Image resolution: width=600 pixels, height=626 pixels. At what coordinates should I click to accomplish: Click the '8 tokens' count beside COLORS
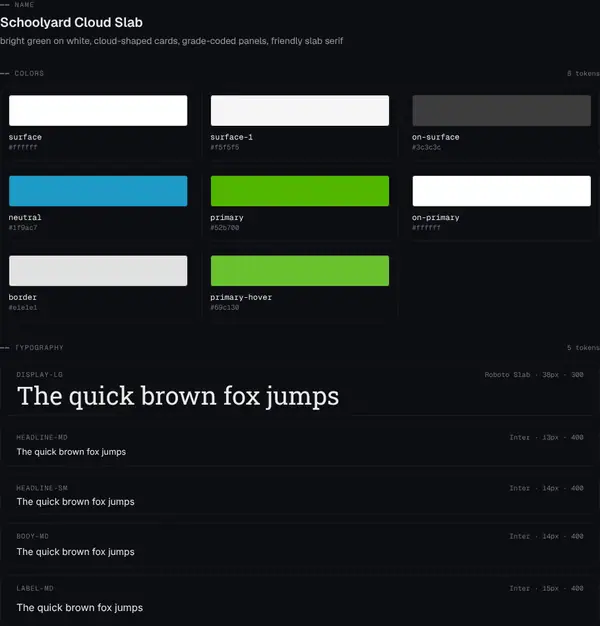(x=583, y=73)
